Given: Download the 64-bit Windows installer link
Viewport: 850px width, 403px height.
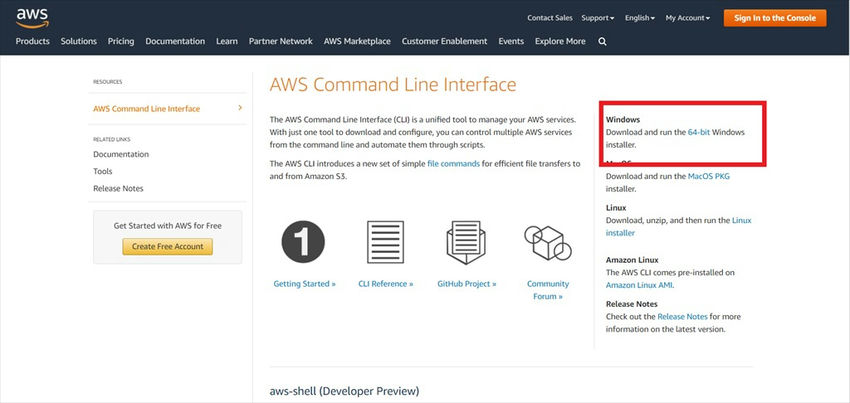Looking at the screenshot, I should point(699,132).
